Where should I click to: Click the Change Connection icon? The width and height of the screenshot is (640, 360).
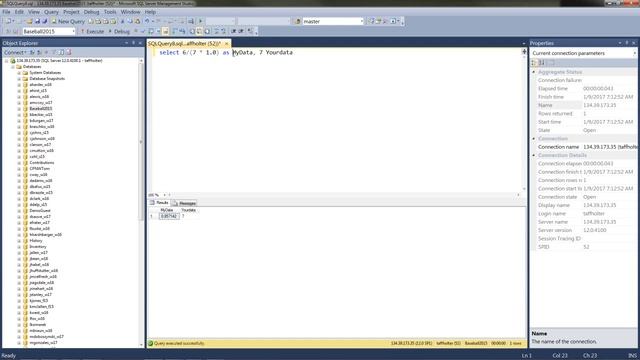point(16,31)
